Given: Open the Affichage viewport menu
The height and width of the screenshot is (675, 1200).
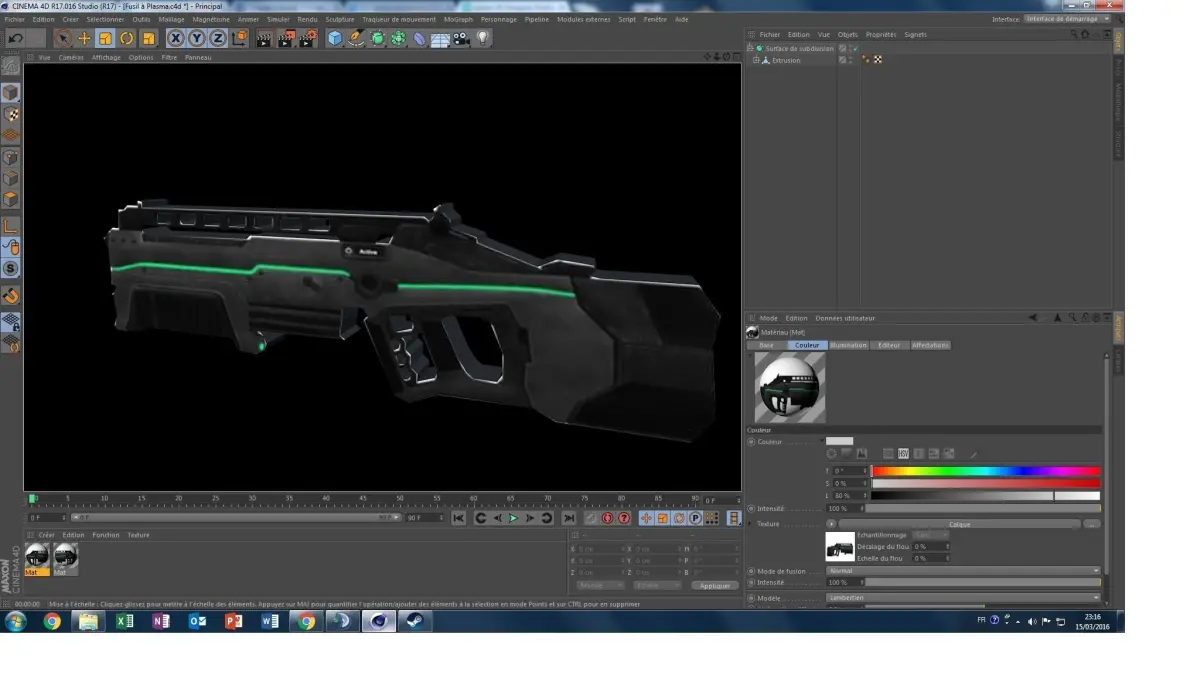Looking at the screenshot, I should tap(106, 57).
